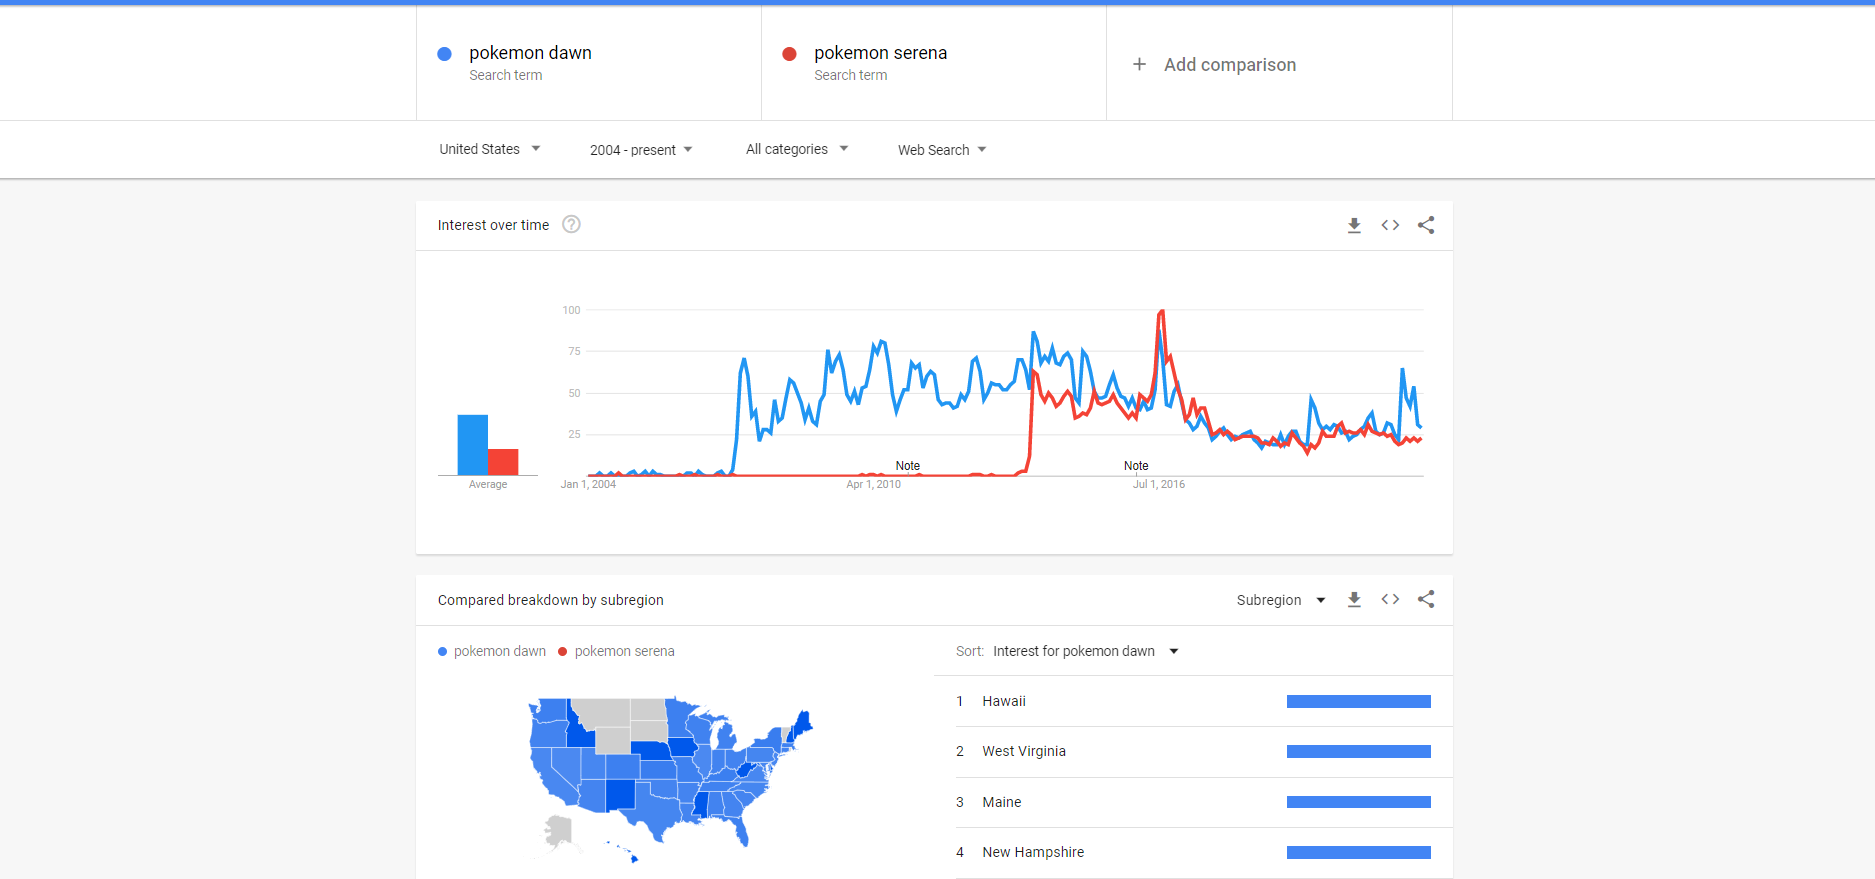This screenshot has width=1875, height=879.
Task: Download the subregion breakdown data
Action: pos(1354,600)
